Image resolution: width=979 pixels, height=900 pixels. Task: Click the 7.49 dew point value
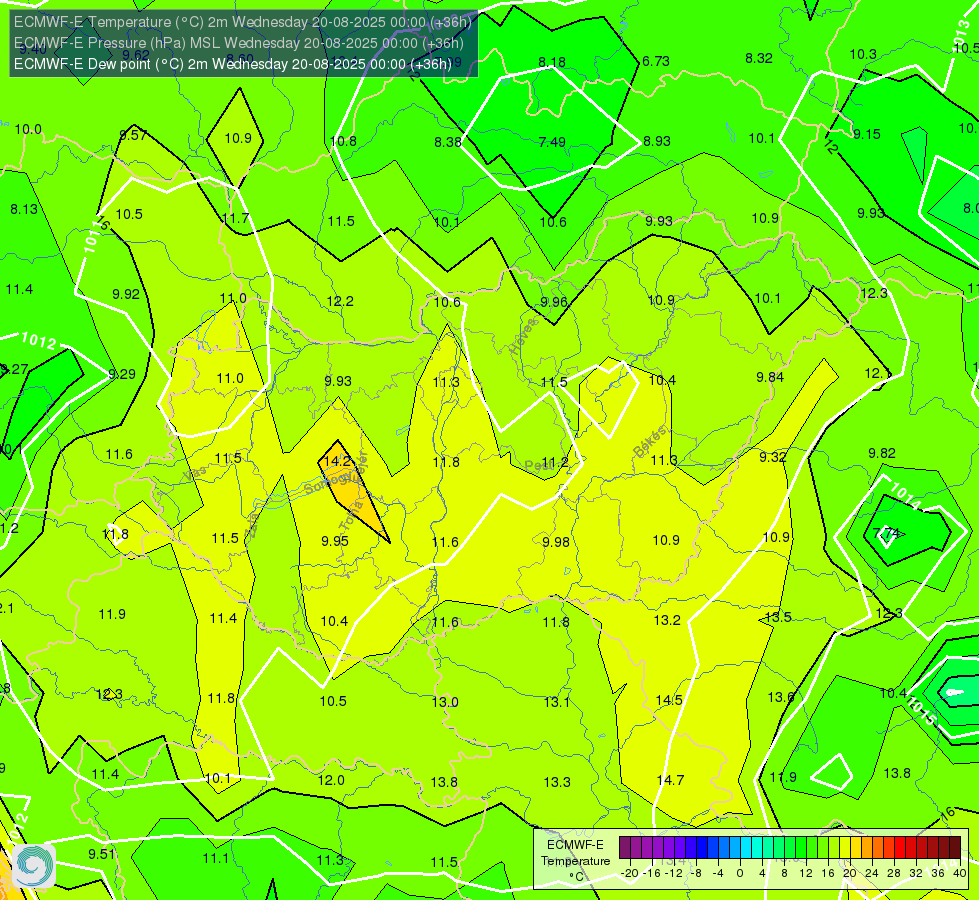(x=552, y=142)
